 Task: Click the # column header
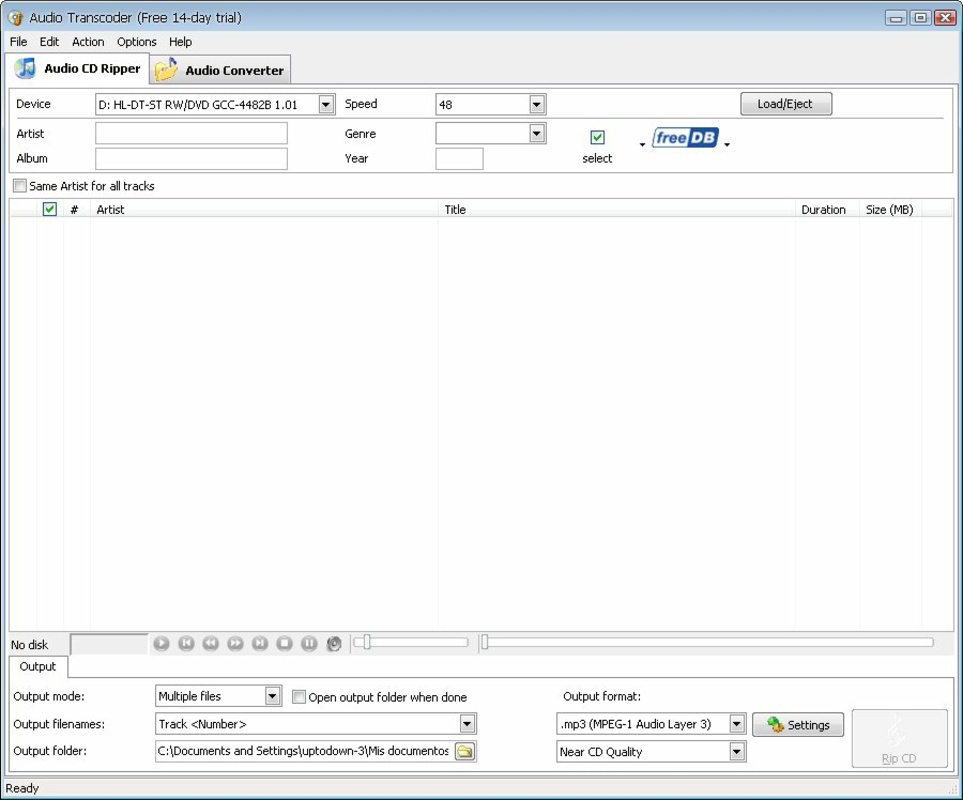pyautogui.click(x=75, y=209)
